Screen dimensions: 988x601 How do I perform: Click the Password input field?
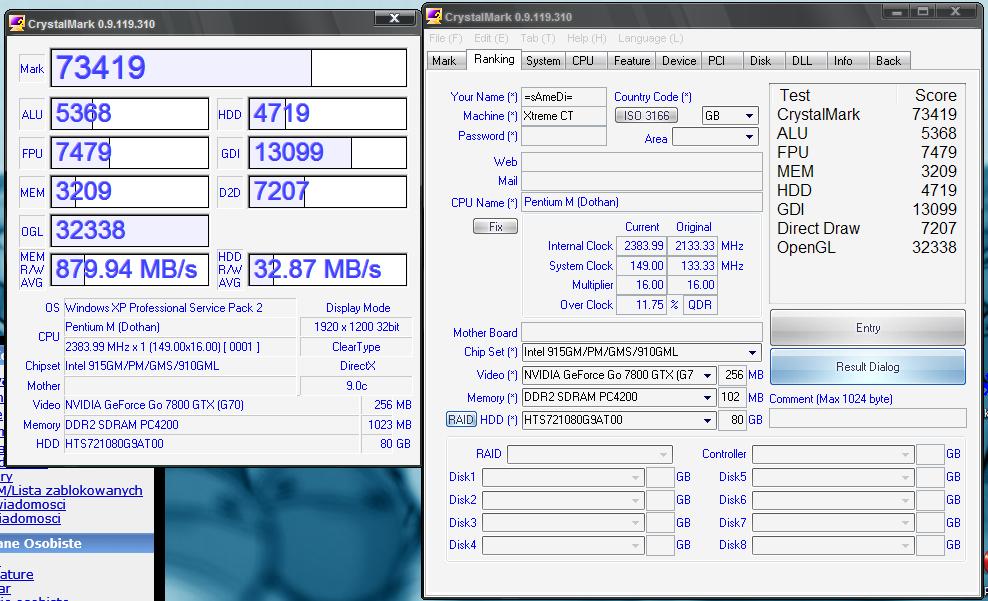click(564, 136)
